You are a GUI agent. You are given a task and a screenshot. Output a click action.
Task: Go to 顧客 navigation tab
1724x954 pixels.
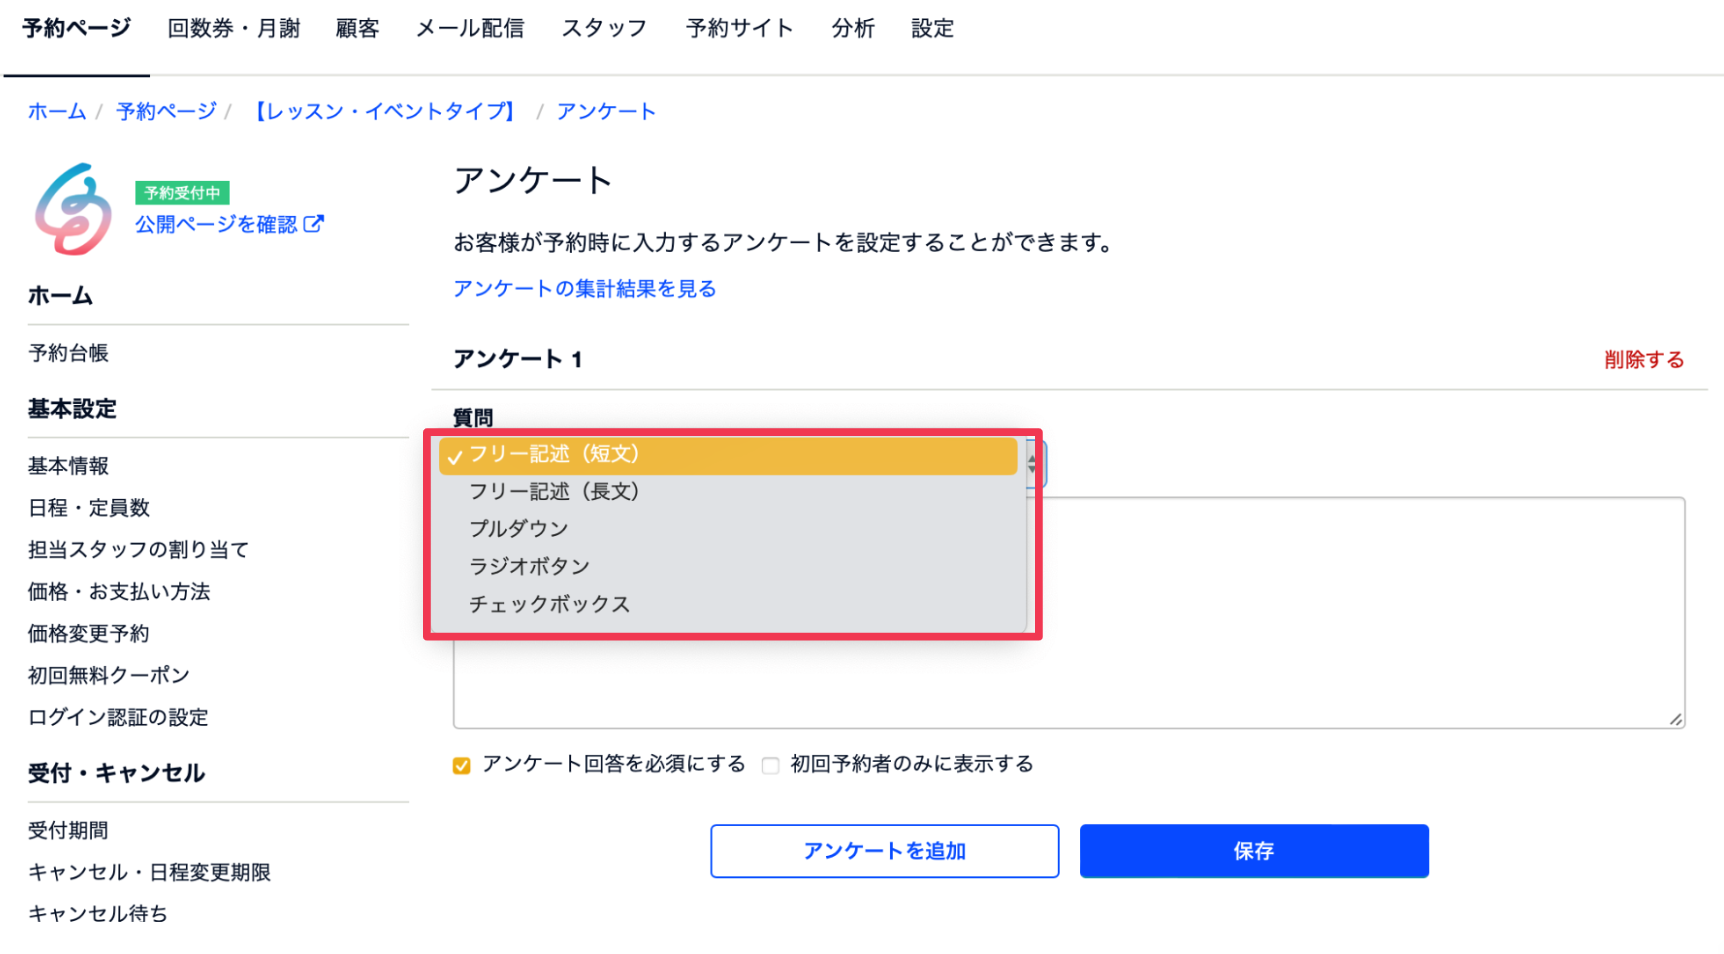[x=358, y=28]
